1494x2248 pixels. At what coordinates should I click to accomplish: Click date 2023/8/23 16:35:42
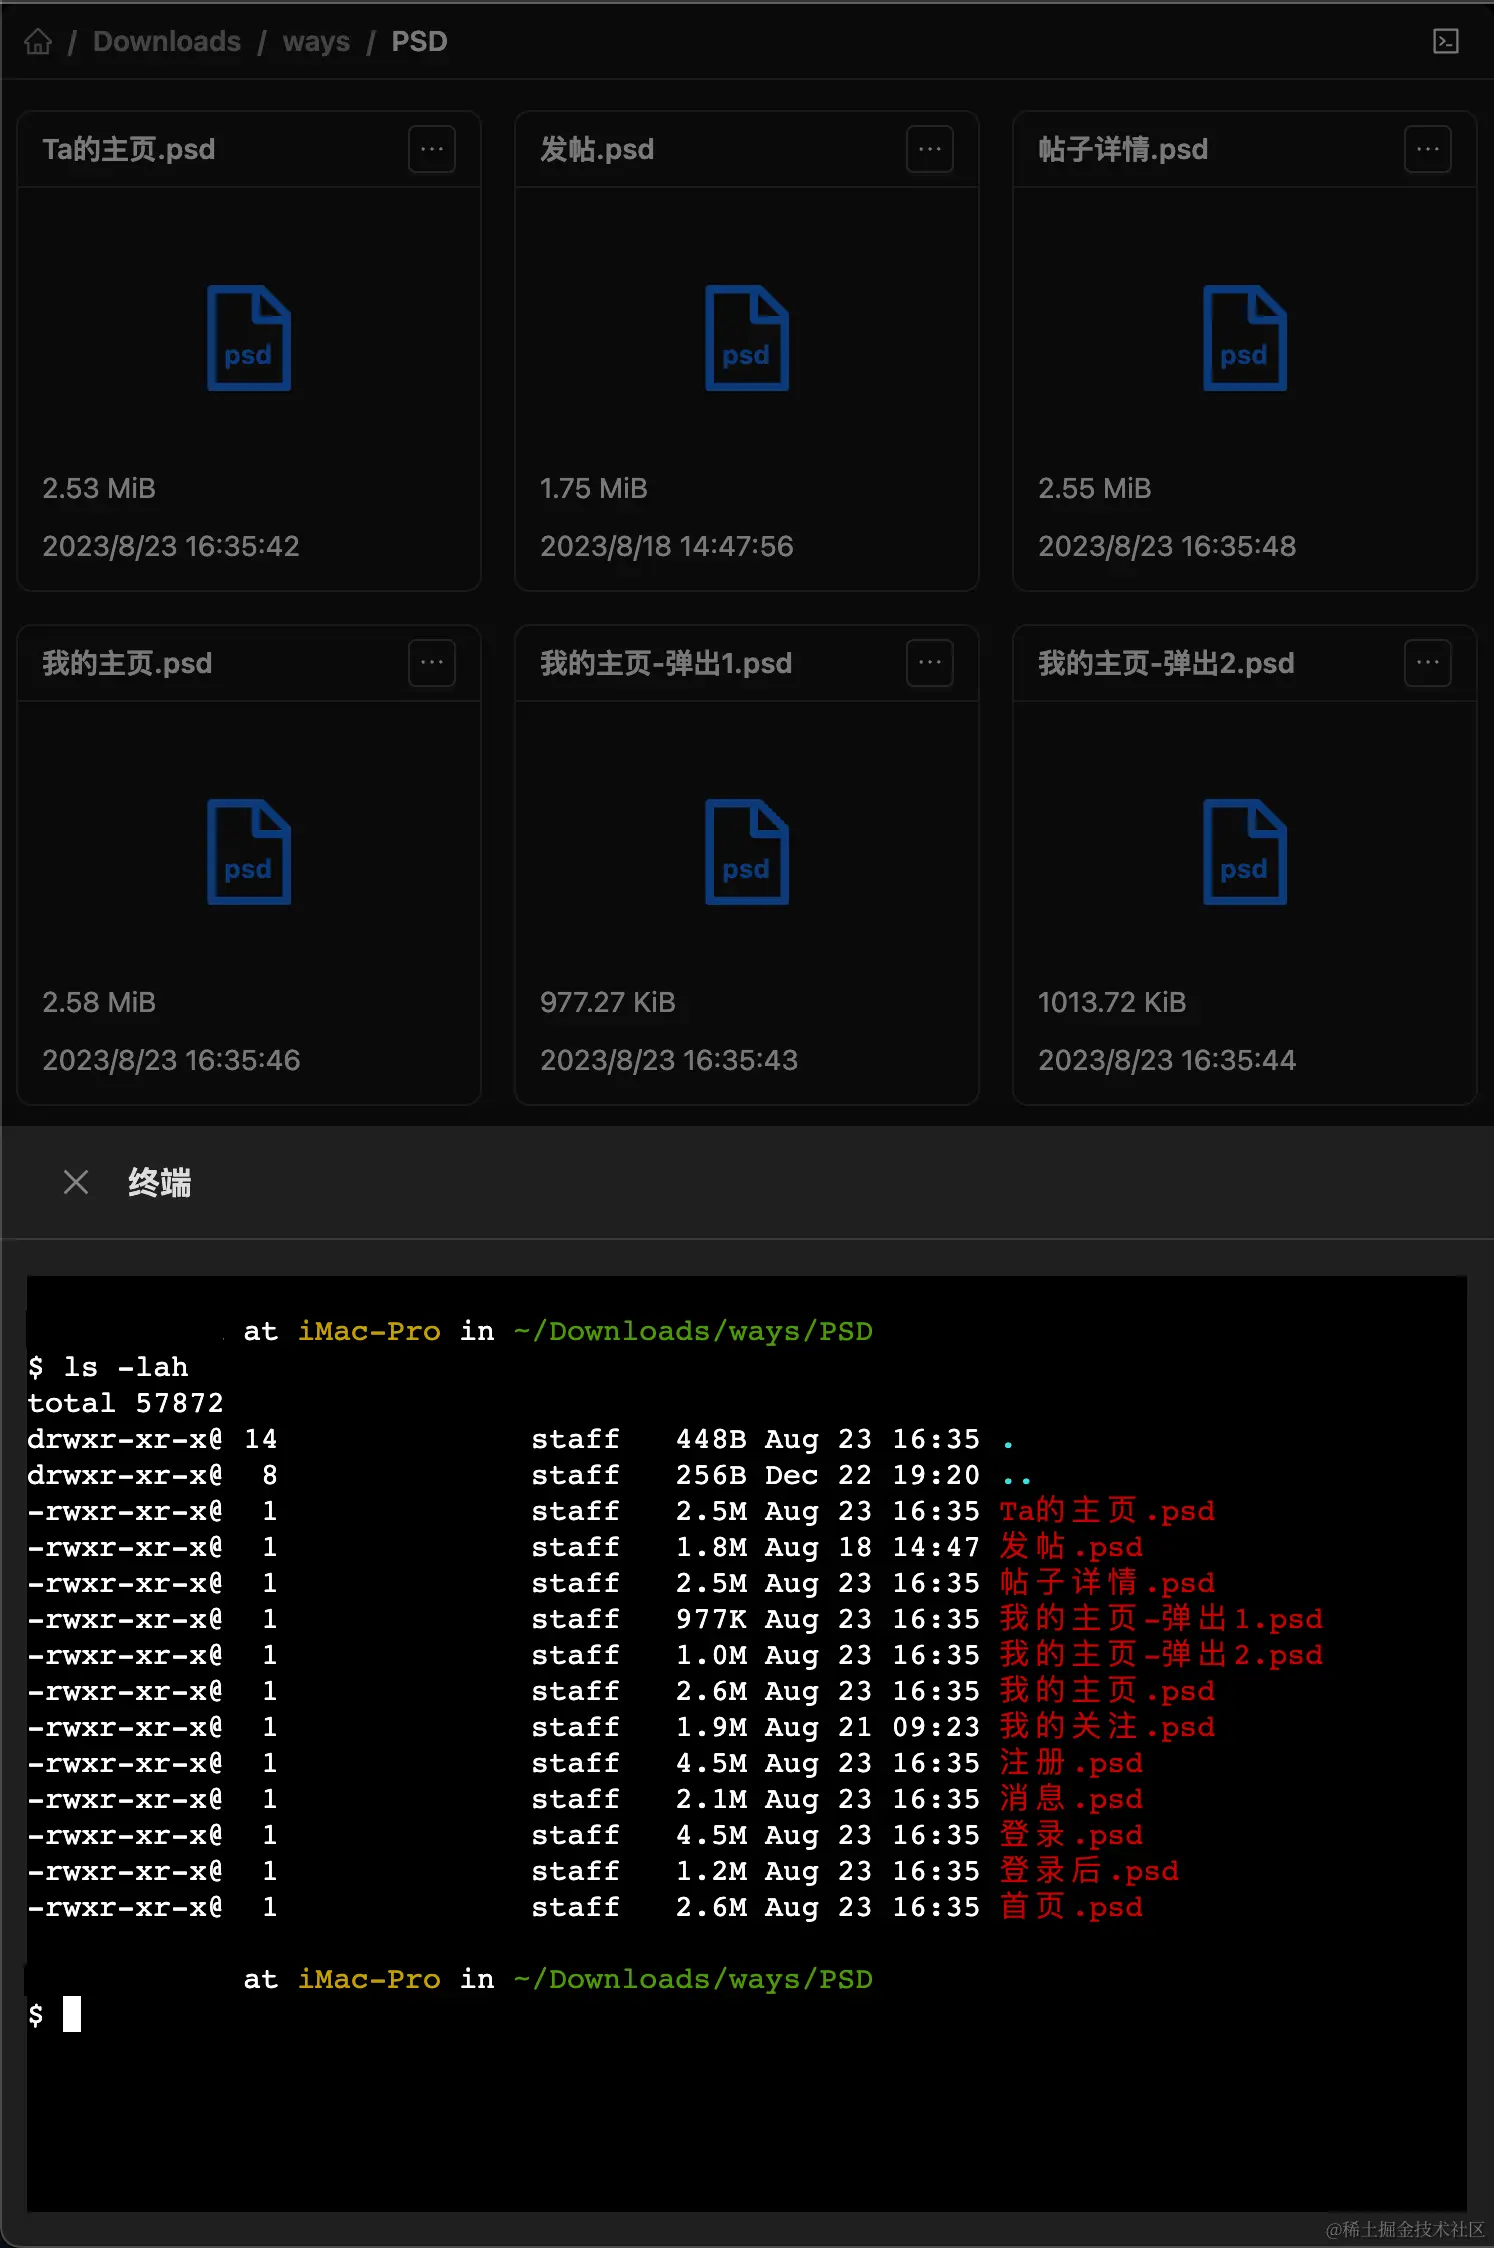click(171, 546)
